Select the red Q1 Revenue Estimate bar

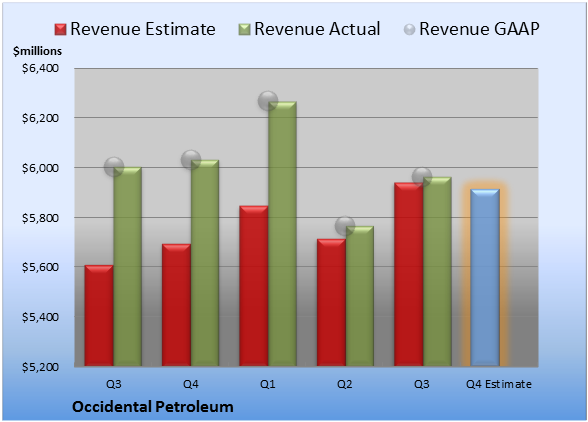pos(254,286)
